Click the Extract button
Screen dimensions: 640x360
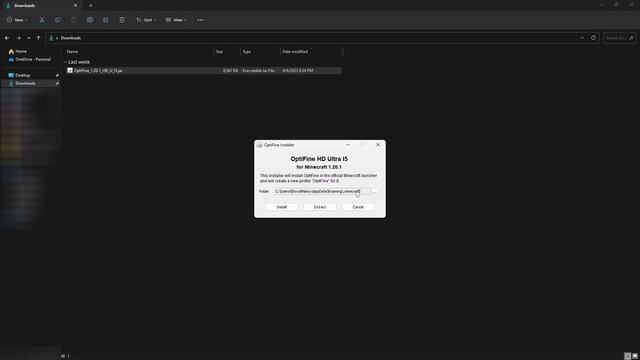320,207
